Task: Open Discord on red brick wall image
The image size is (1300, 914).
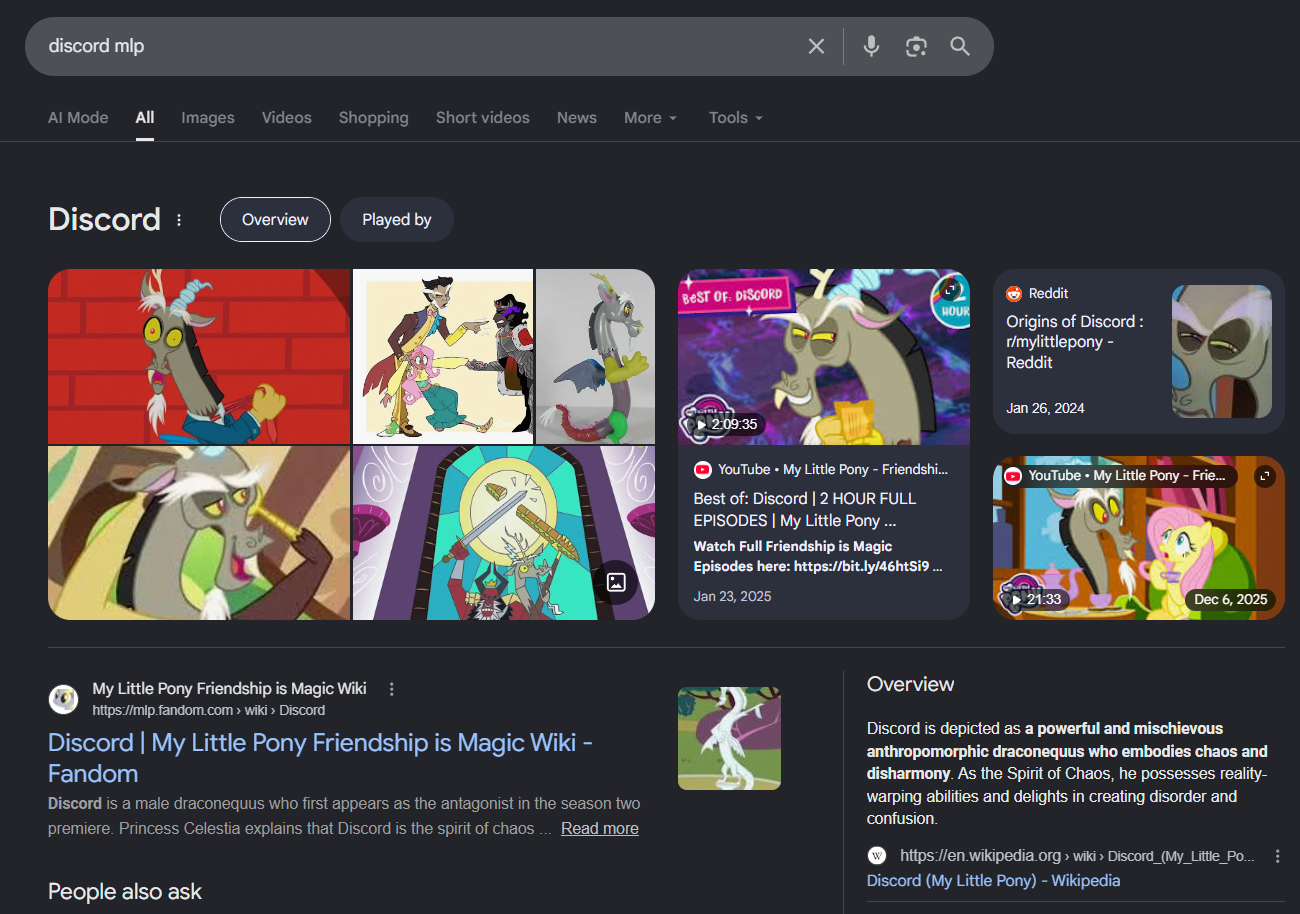Action: (199, 356)
